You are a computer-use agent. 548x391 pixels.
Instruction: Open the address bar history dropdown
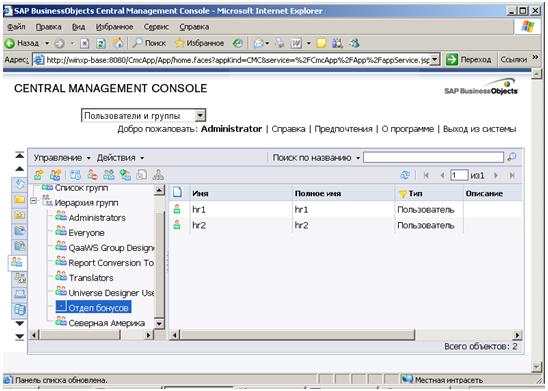point(434,60)
